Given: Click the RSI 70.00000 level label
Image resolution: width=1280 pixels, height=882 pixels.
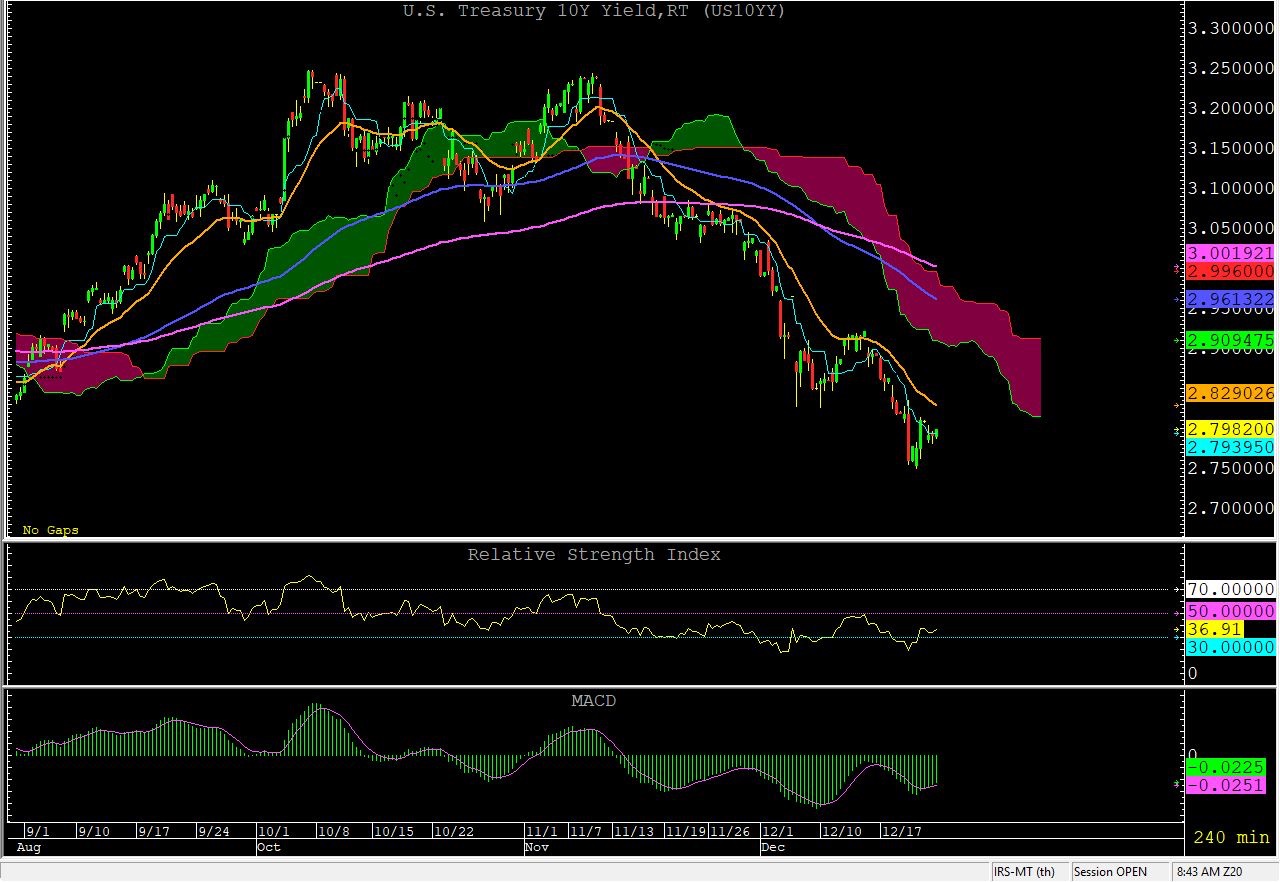Looking at the screenshot, I should click(1230, 590).
